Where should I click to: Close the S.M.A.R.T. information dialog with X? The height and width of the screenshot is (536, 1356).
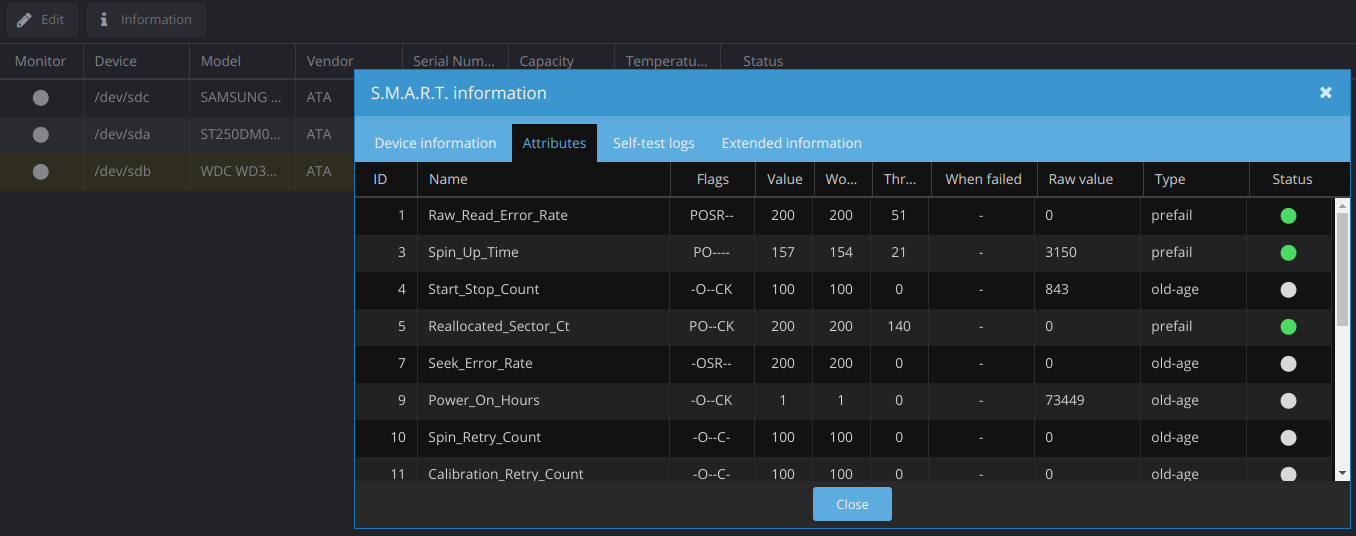click(1326, 92)
